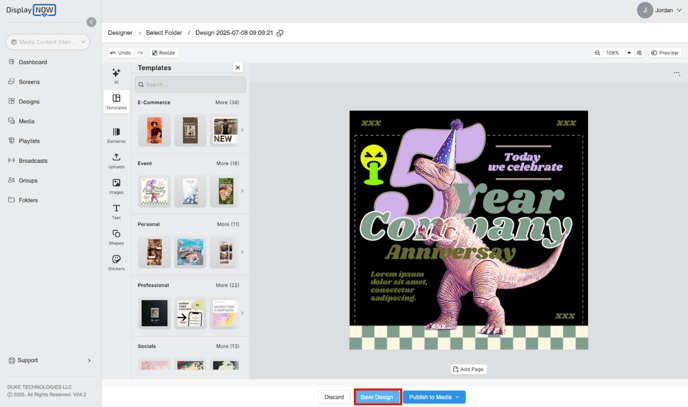
Task: Select the orange E-Commerce template thumbnail
Action: (x=154, y=130)
